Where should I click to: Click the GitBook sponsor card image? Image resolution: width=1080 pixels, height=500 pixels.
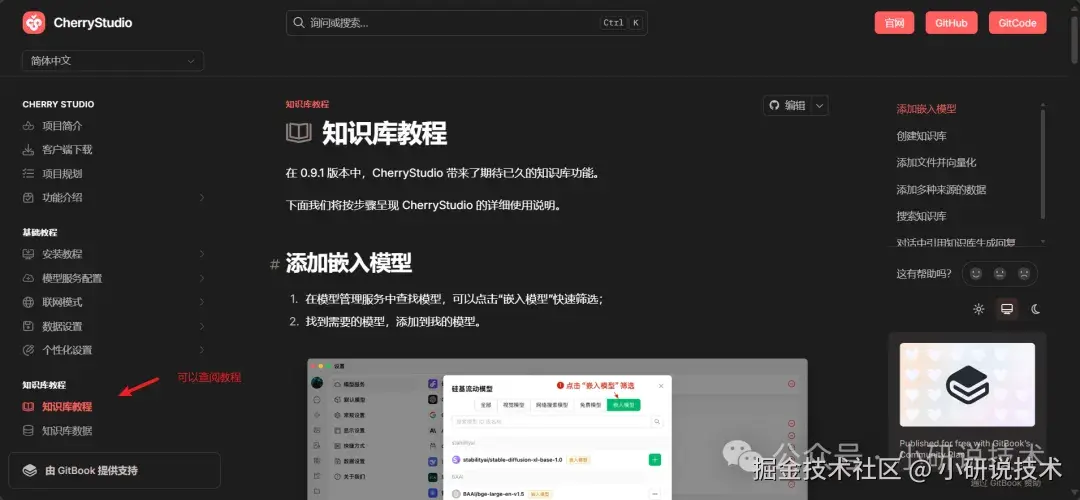pos(967,384)
